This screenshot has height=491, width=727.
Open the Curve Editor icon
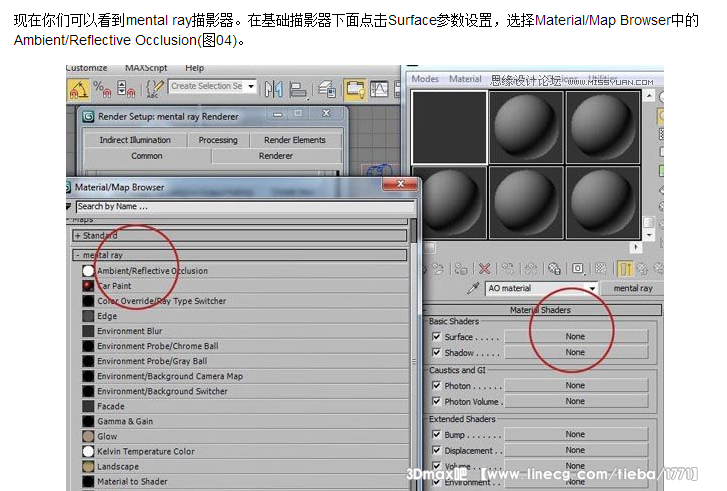click(x=379, y=89)
